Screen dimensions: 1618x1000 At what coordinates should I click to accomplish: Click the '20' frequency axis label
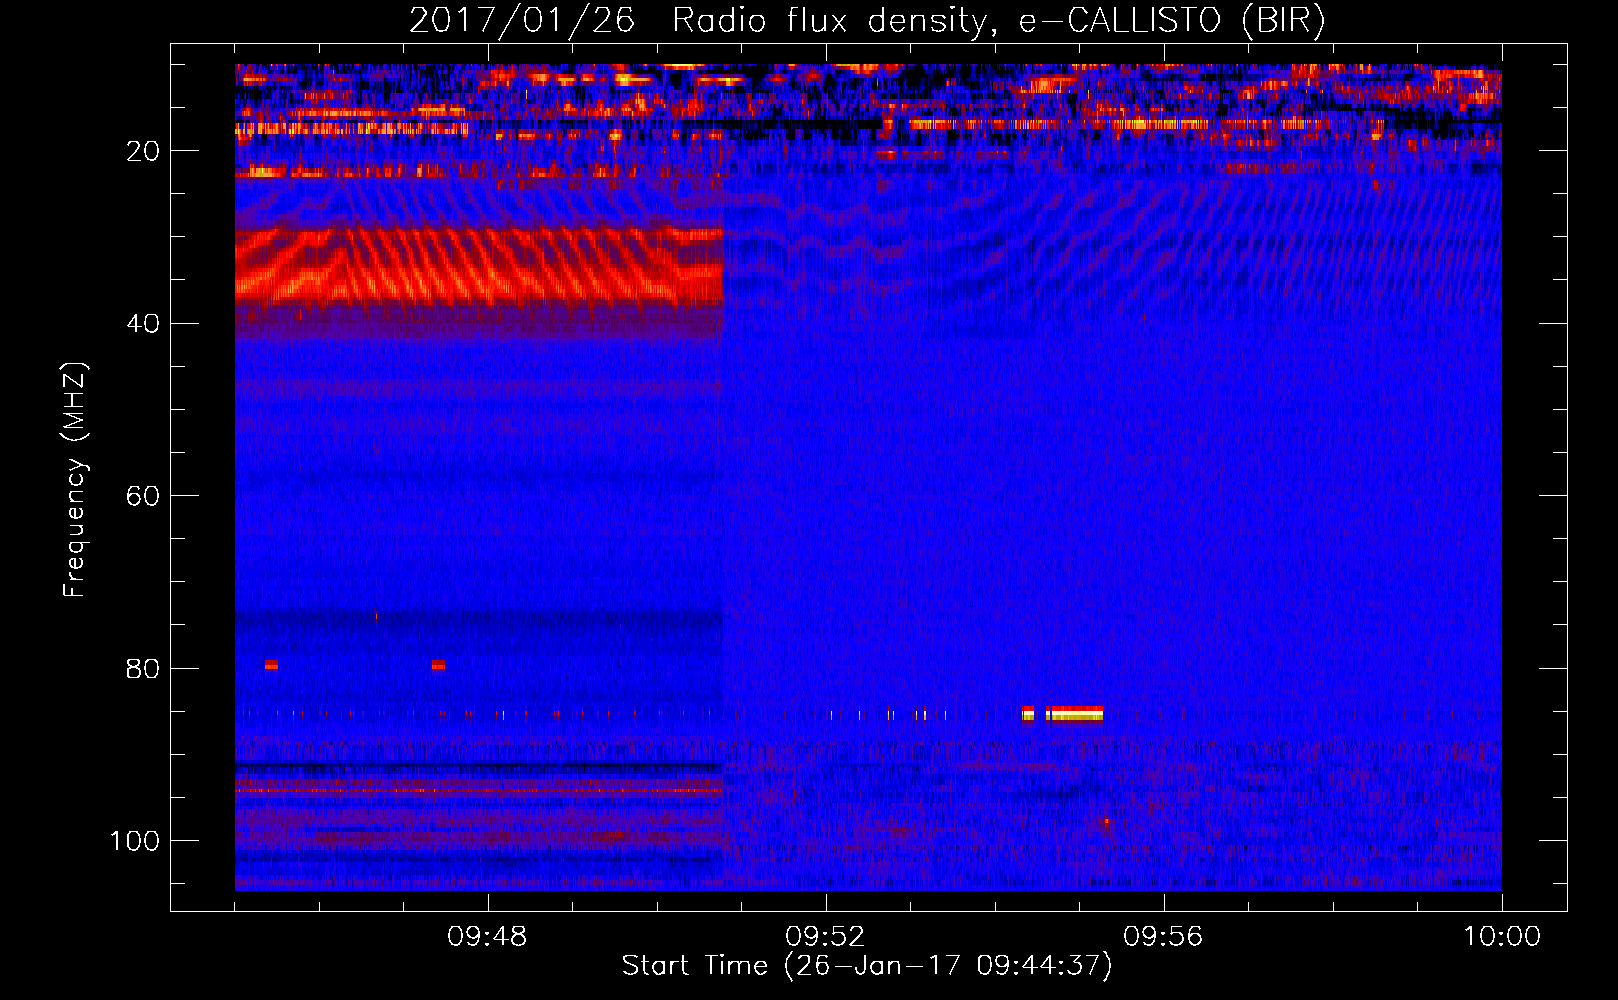pyautogui.click(x=143, y=151)
